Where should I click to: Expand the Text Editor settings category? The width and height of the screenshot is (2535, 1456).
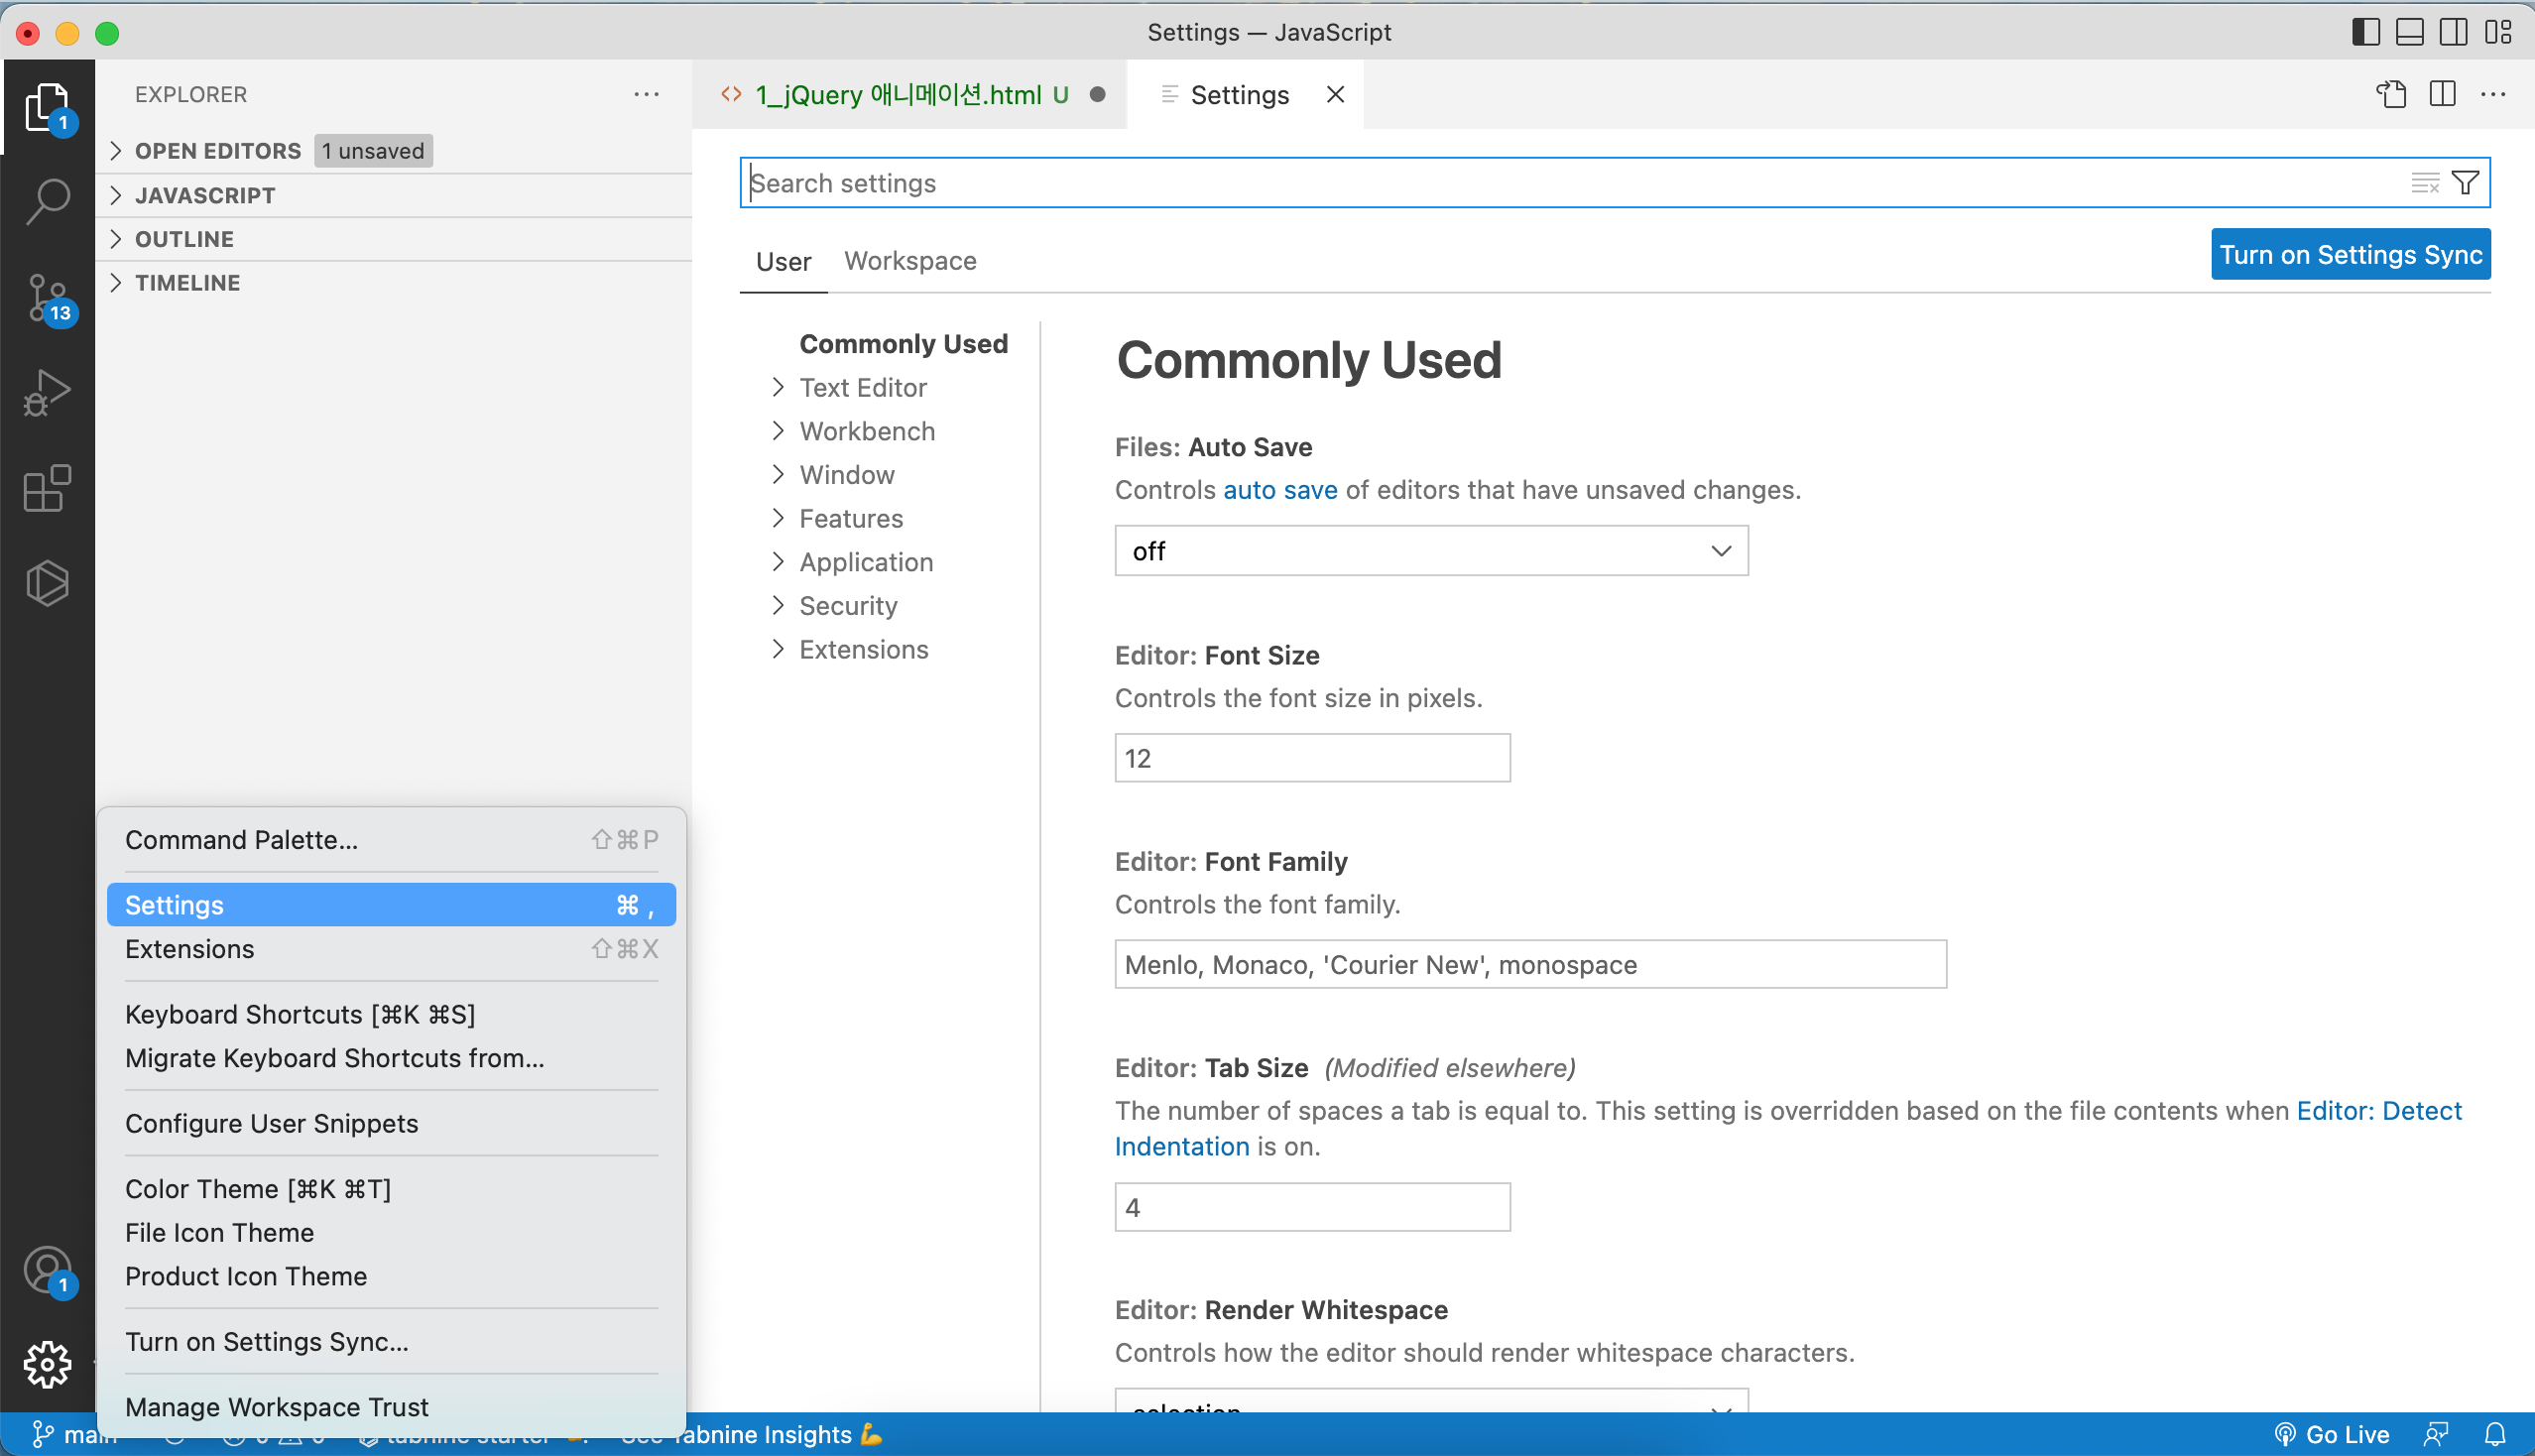click(862, 388)
